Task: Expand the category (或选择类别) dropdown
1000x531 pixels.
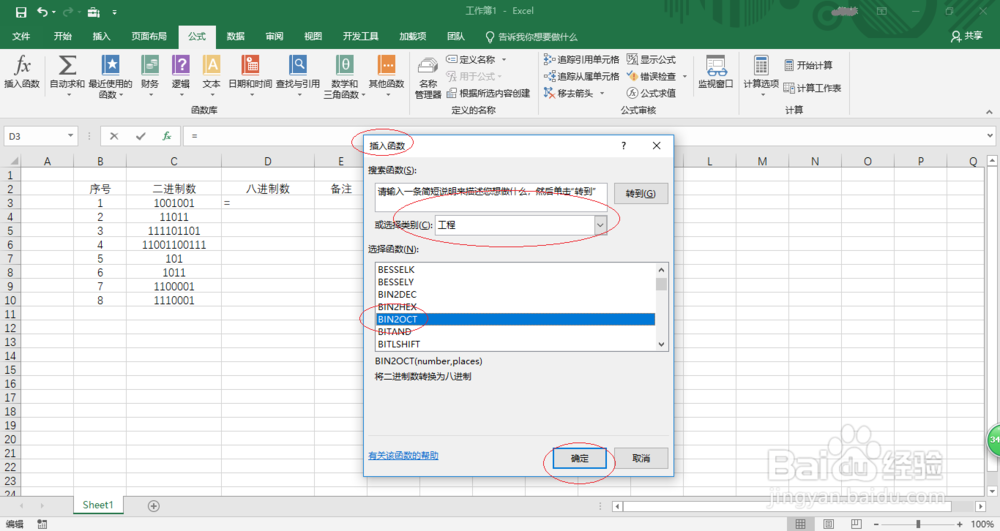Action: 600,225
